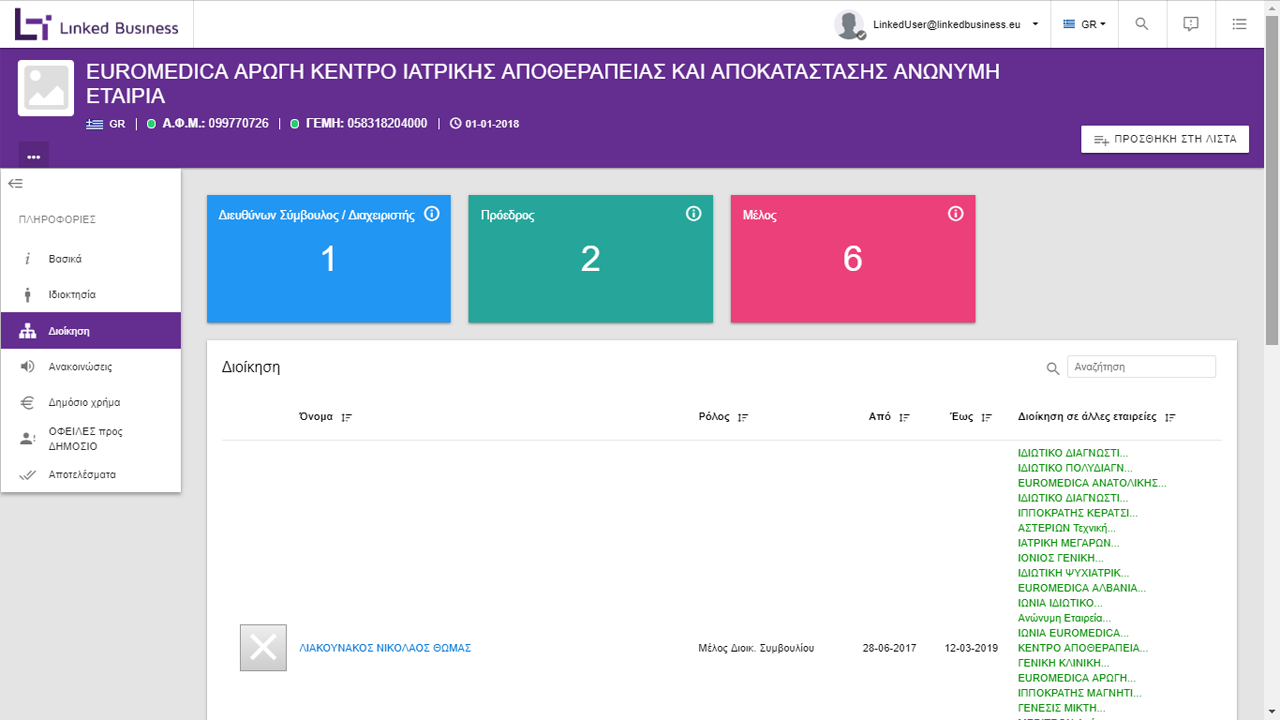Open Ανώνυμη Εταιρεία... company link
The width and height of the screenshot is (1280, 720).
1065,618
